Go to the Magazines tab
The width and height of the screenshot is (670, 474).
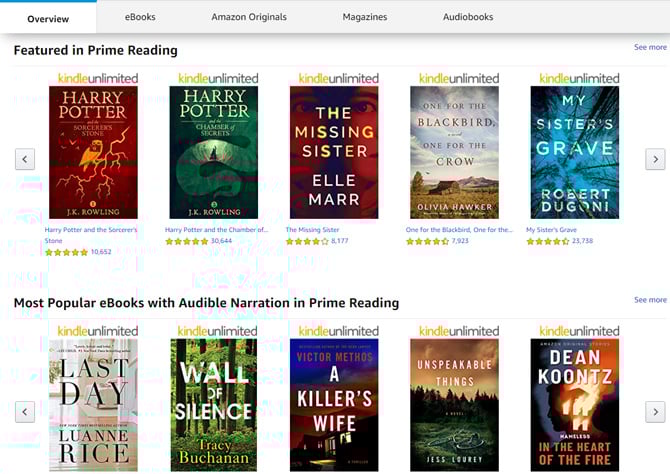[x=365, y=17]
